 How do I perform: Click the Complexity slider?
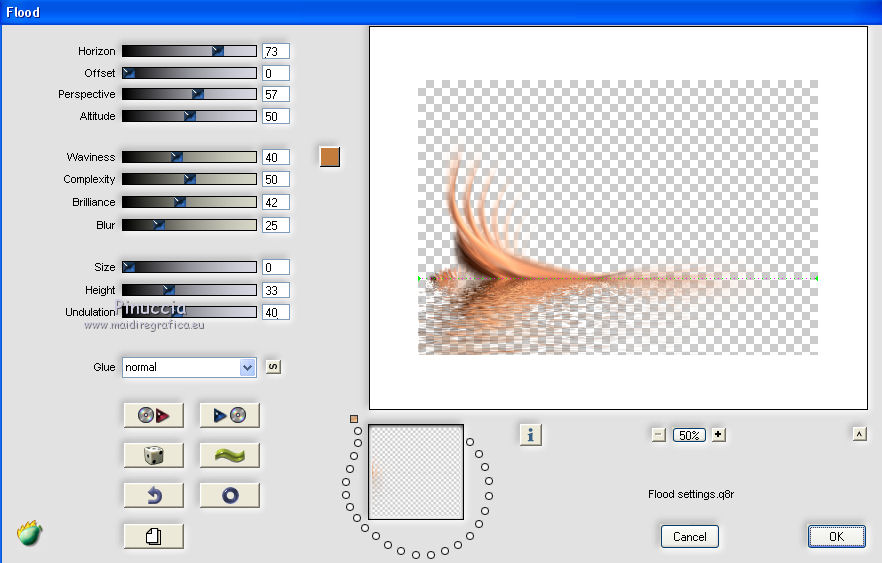pos(189,179)
